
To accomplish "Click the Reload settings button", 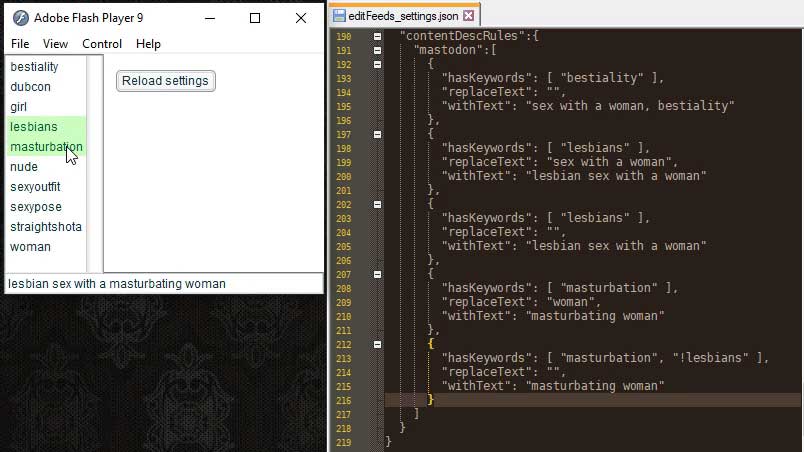I will (165, 81).
